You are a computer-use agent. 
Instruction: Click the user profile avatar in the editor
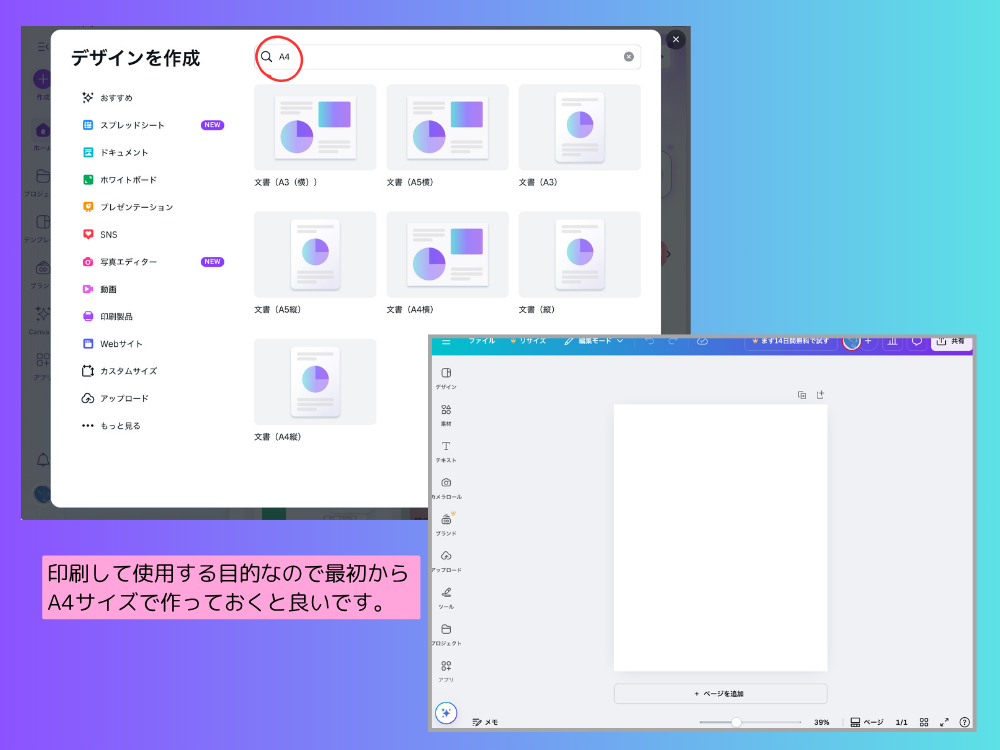[x=851, y=341]
